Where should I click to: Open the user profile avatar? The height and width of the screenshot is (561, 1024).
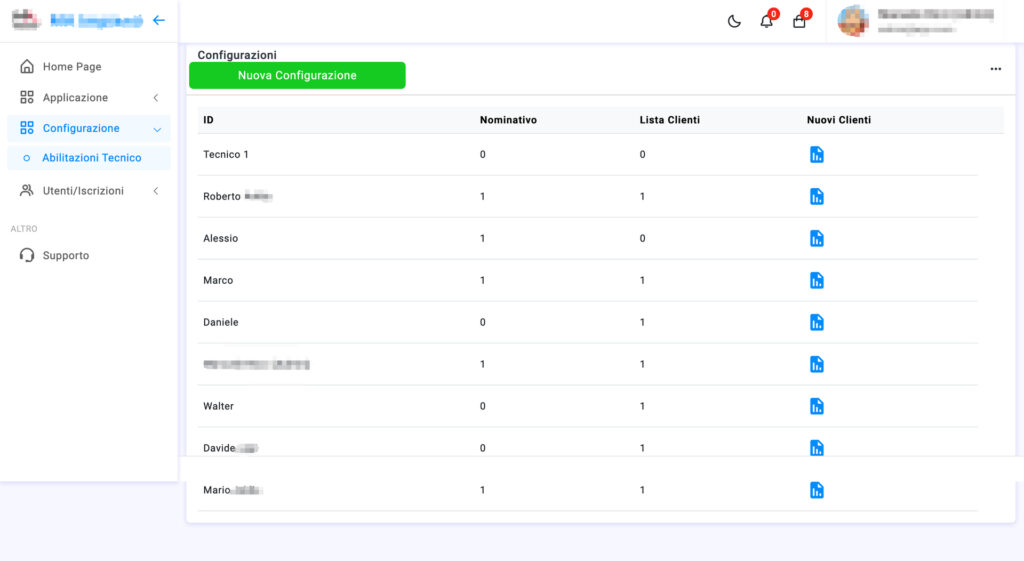(x=853, y=21)
